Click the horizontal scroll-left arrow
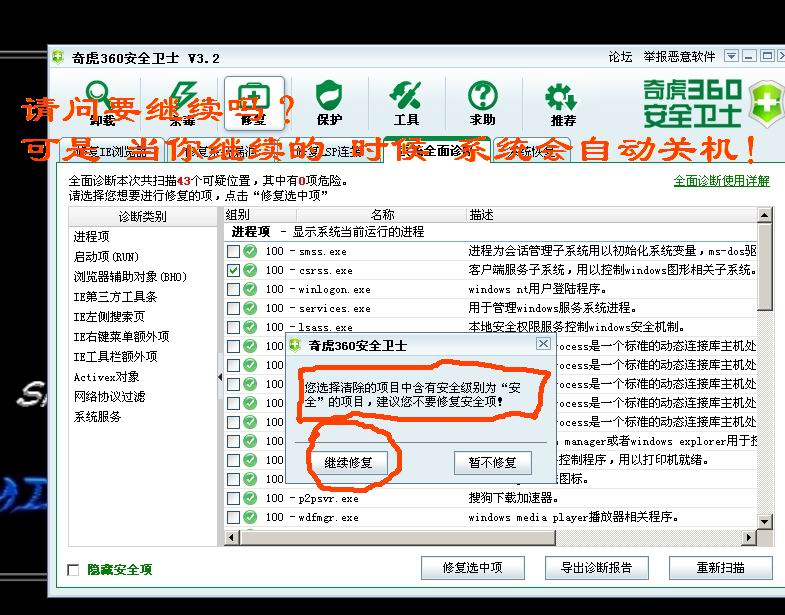 pyautogui.click(x=231, y=537)
